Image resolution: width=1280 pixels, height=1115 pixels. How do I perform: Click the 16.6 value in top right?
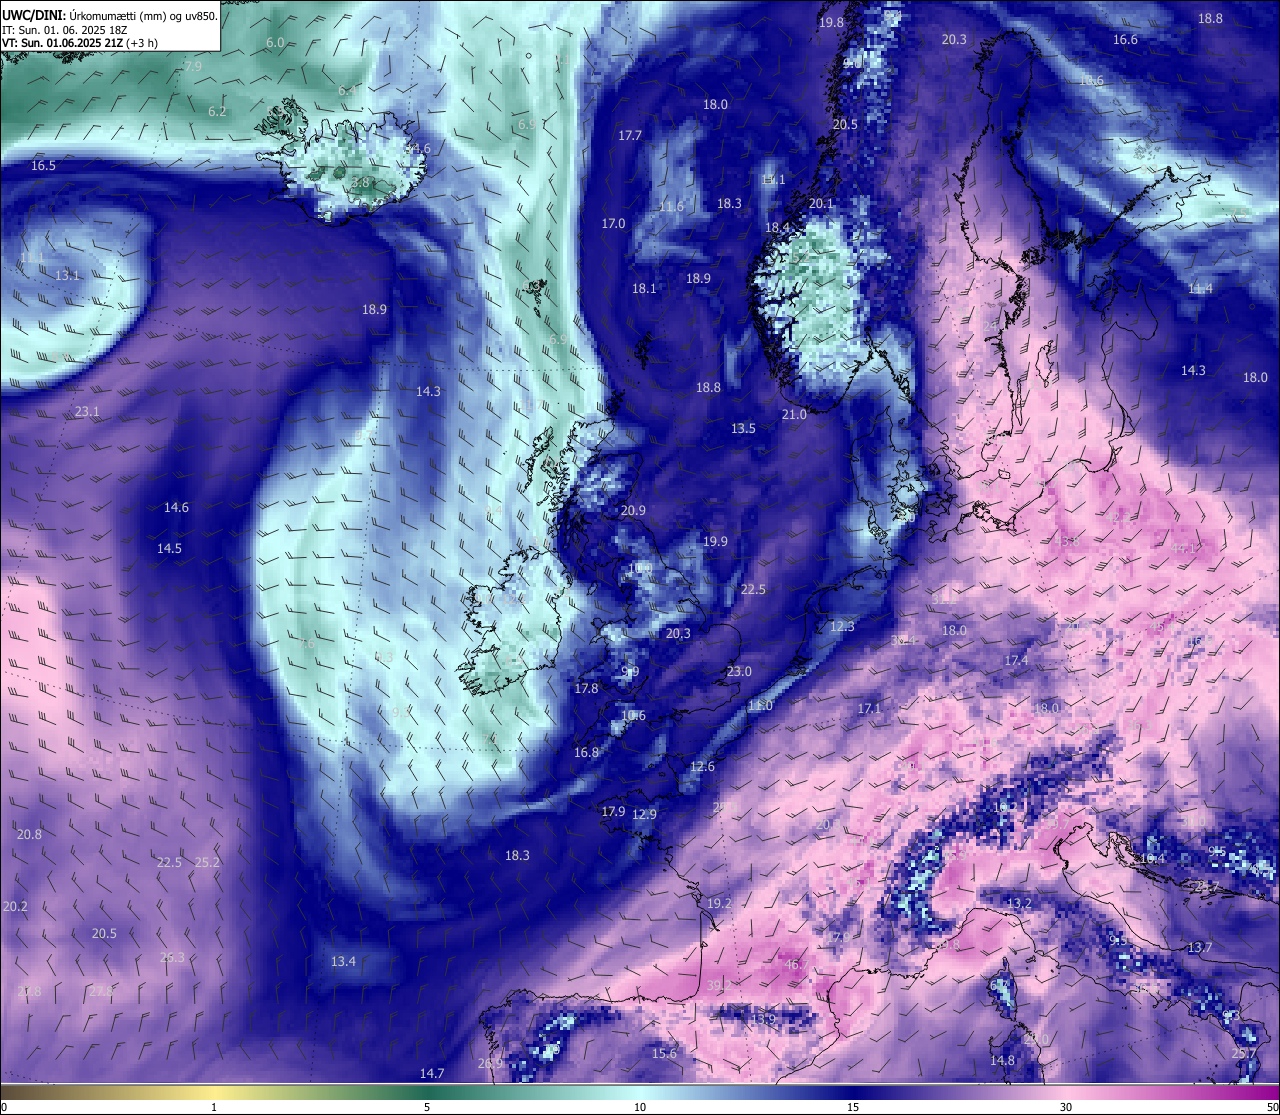click(1125, 40)
